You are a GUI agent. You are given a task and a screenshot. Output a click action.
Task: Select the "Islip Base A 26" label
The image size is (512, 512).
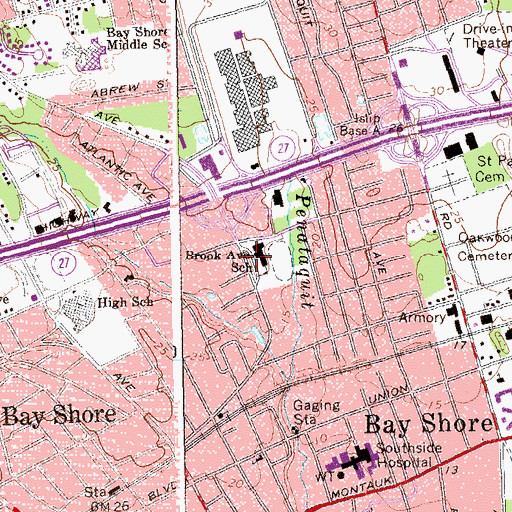tap(371, 125)
